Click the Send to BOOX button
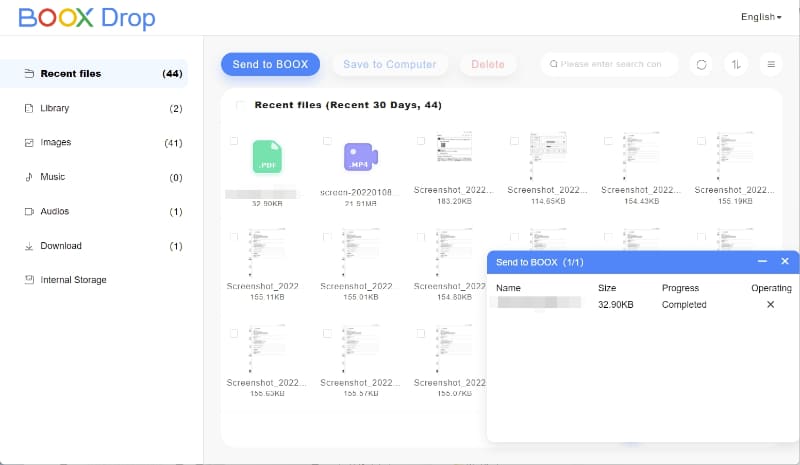Screen dimensions: 800x465 270,64
